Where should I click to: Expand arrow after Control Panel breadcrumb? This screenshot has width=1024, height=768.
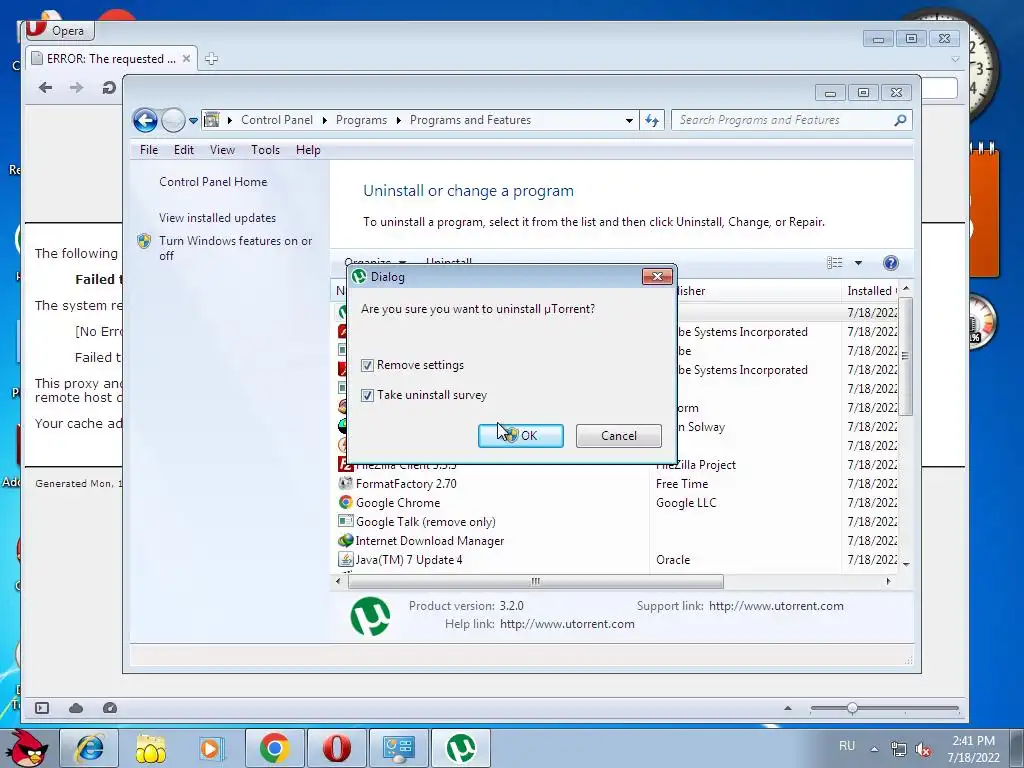pyautogui.click(x=325, y=120)
